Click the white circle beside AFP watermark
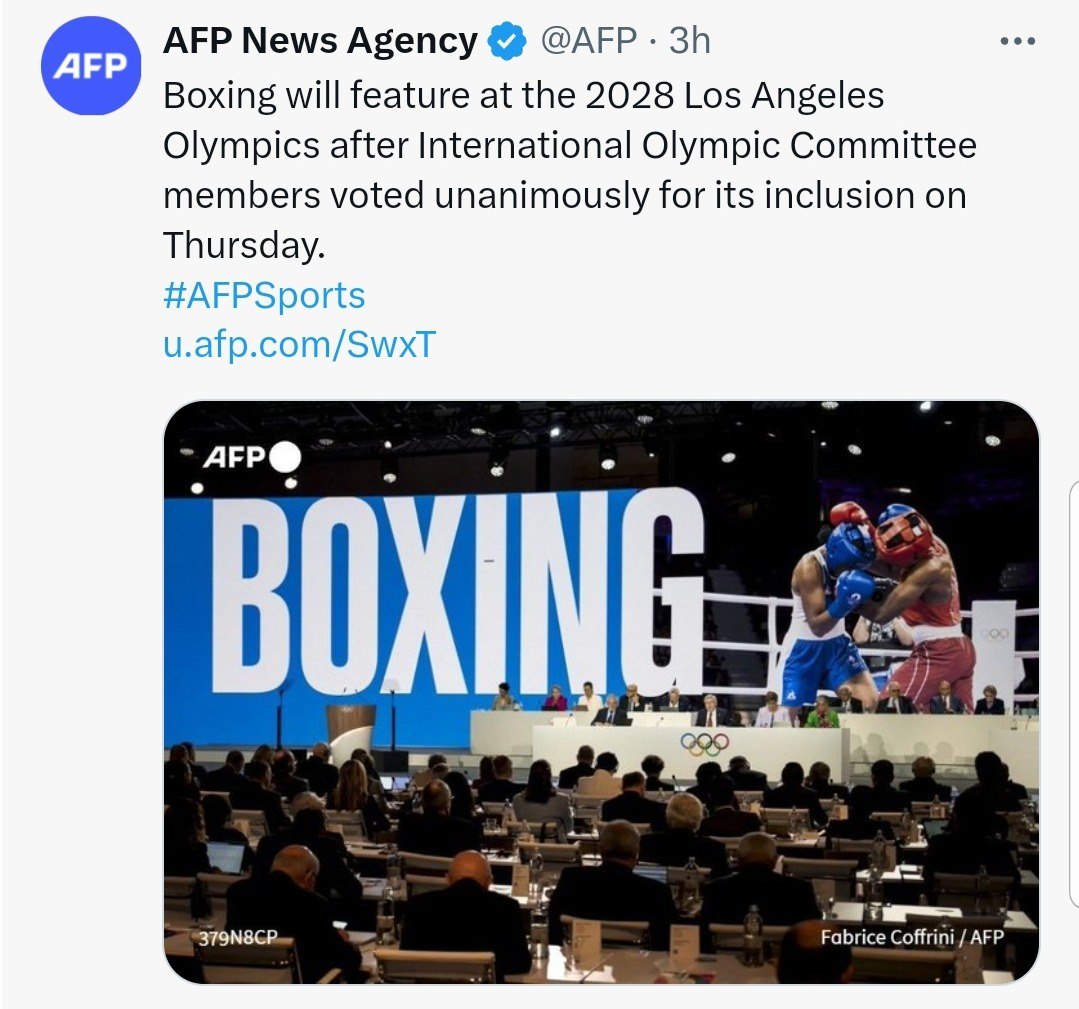Viewport: 1079px width, 1009px height. coord(285,456)
